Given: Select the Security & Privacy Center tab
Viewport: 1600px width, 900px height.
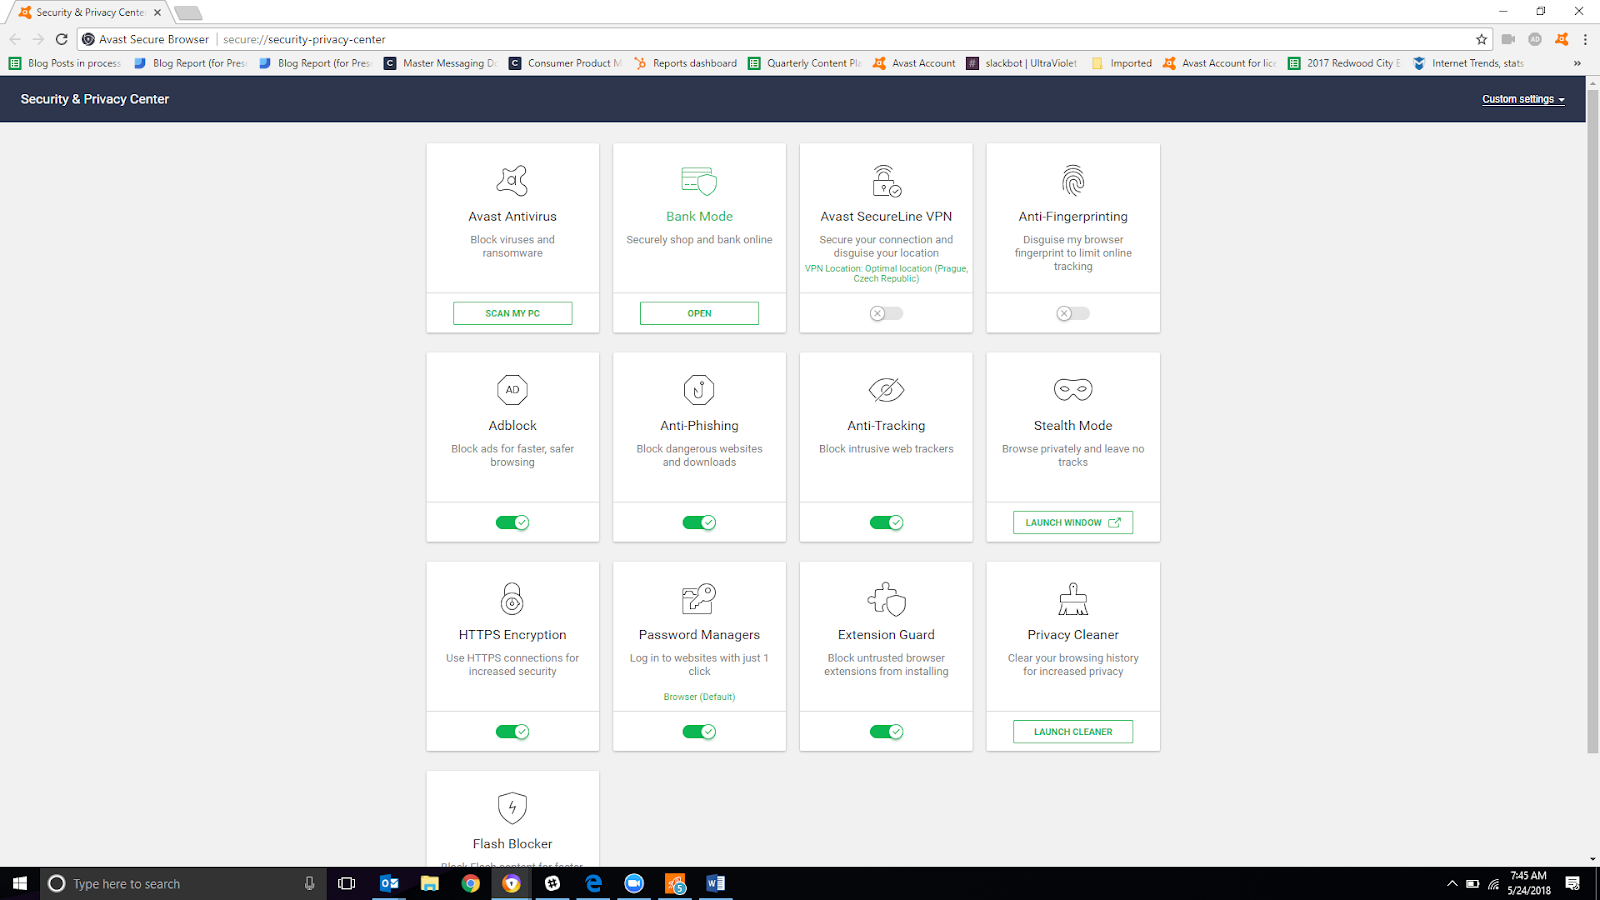Looking at the screenshot, I should 90,12.
